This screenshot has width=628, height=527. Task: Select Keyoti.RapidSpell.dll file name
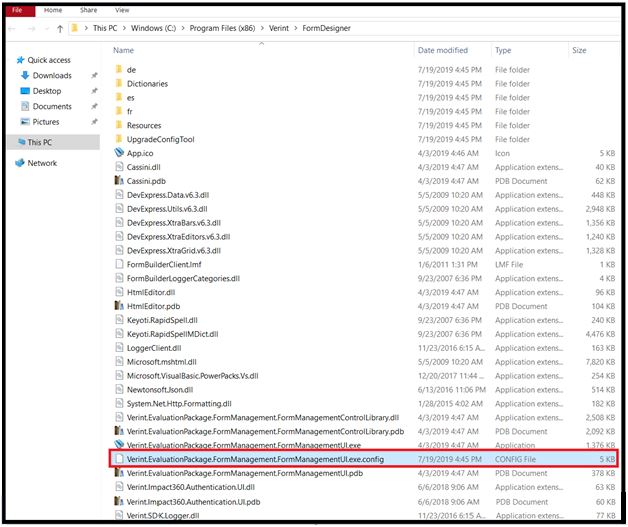162,320
